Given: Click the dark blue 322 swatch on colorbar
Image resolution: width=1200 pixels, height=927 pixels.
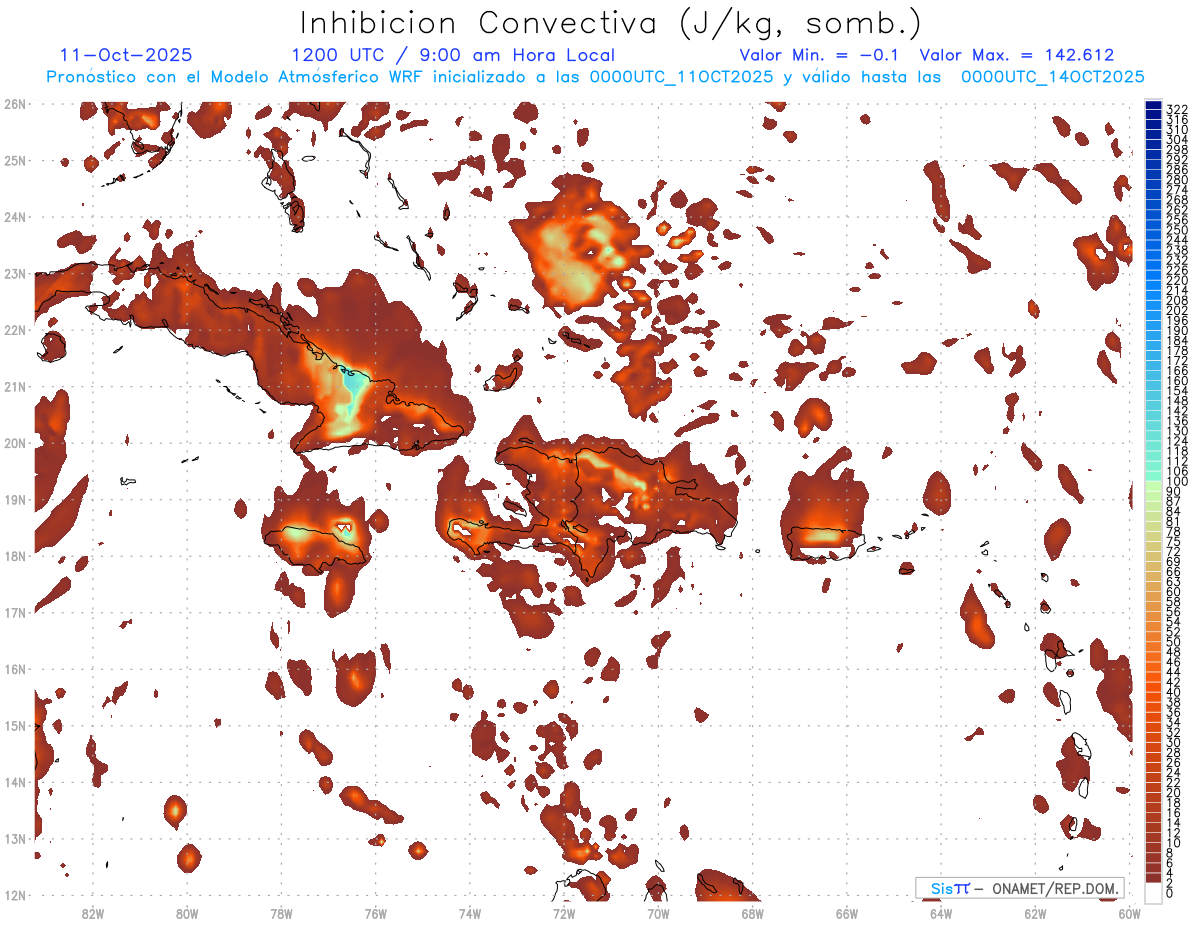Looking at the screenshot, I should click(x=1154, y=107).
